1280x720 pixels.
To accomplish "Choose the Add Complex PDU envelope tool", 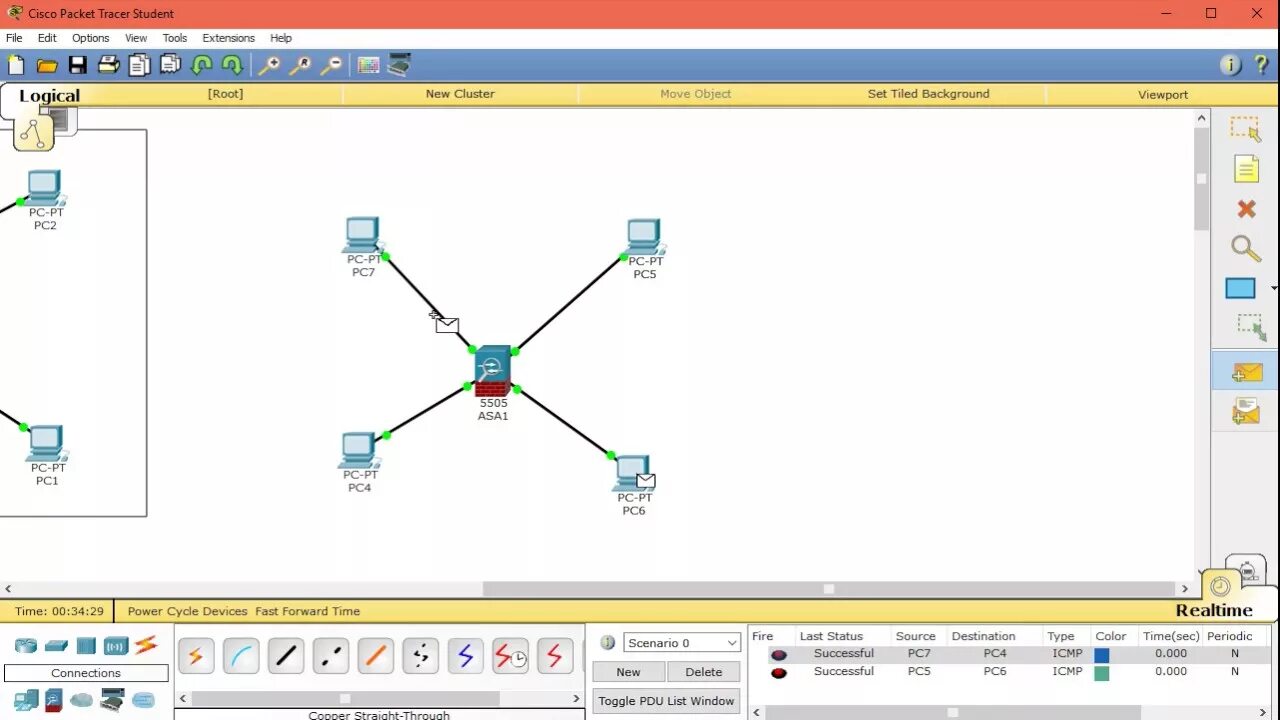I will pyautogui.click(x=1246, y=411).
